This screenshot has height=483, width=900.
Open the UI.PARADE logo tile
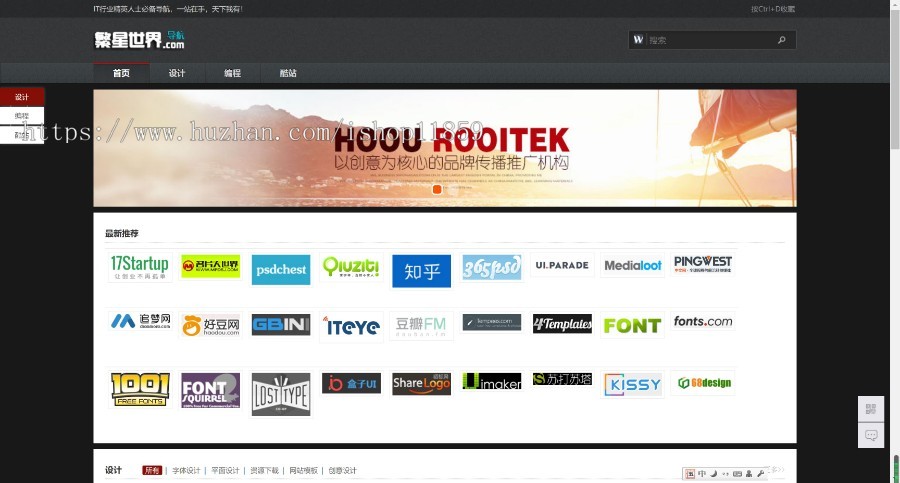(x=562, y=265)
